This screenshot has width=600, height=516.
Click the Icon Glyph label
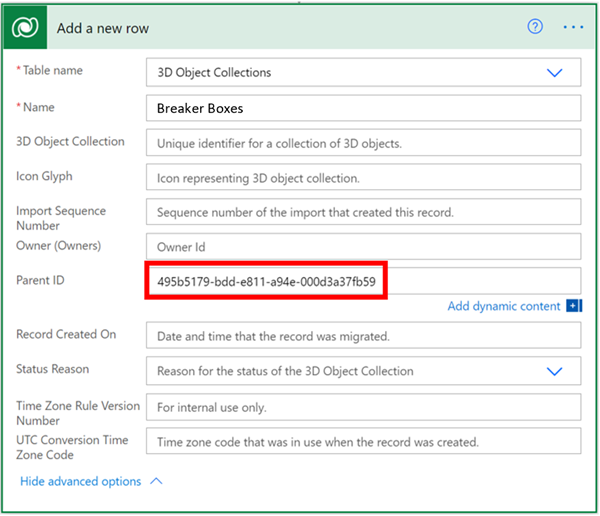click(44, 176)
